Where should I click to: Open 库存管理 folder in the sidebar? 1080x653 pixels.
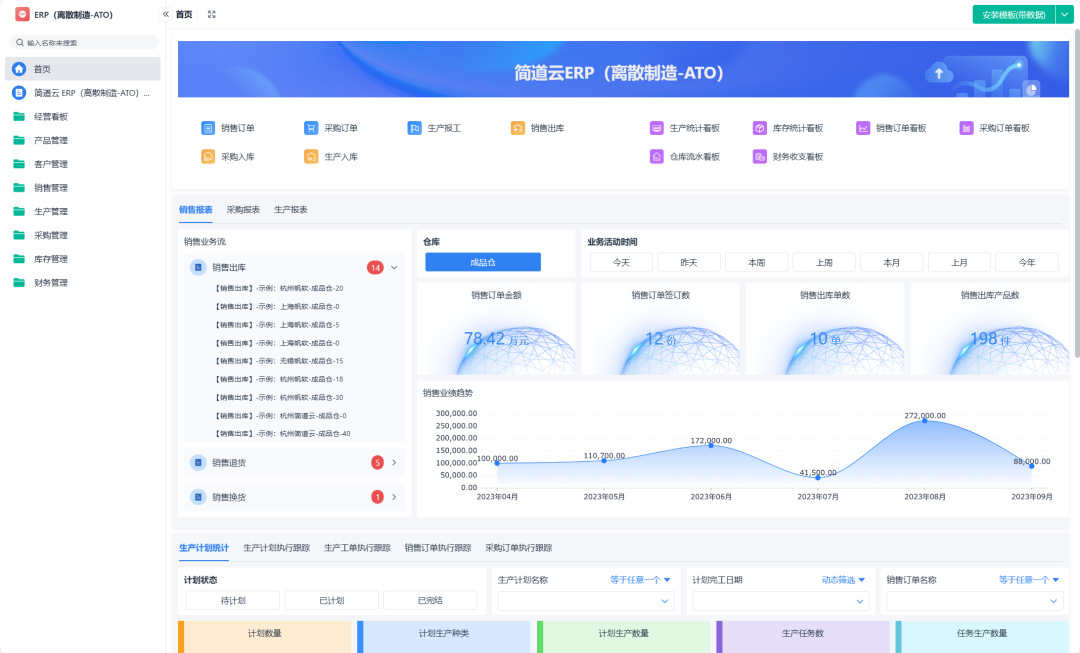(51, 259)
